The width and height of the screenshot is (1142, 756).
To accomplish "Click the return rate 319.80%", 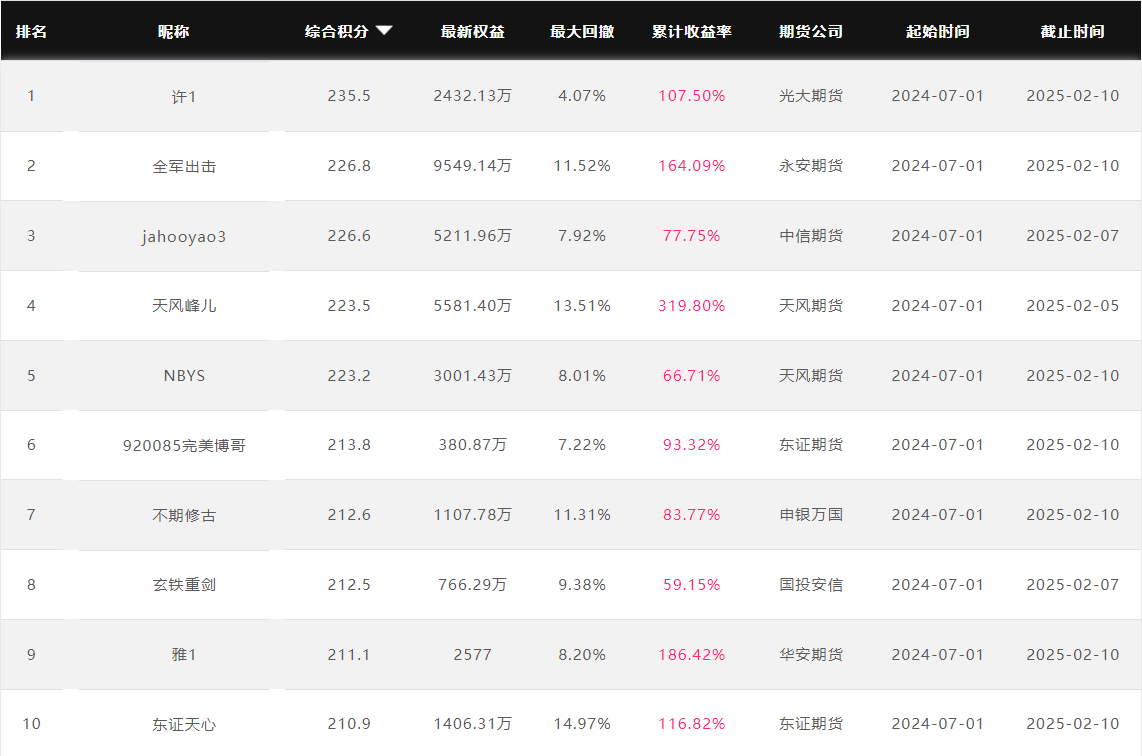I will tap(692, 306).
